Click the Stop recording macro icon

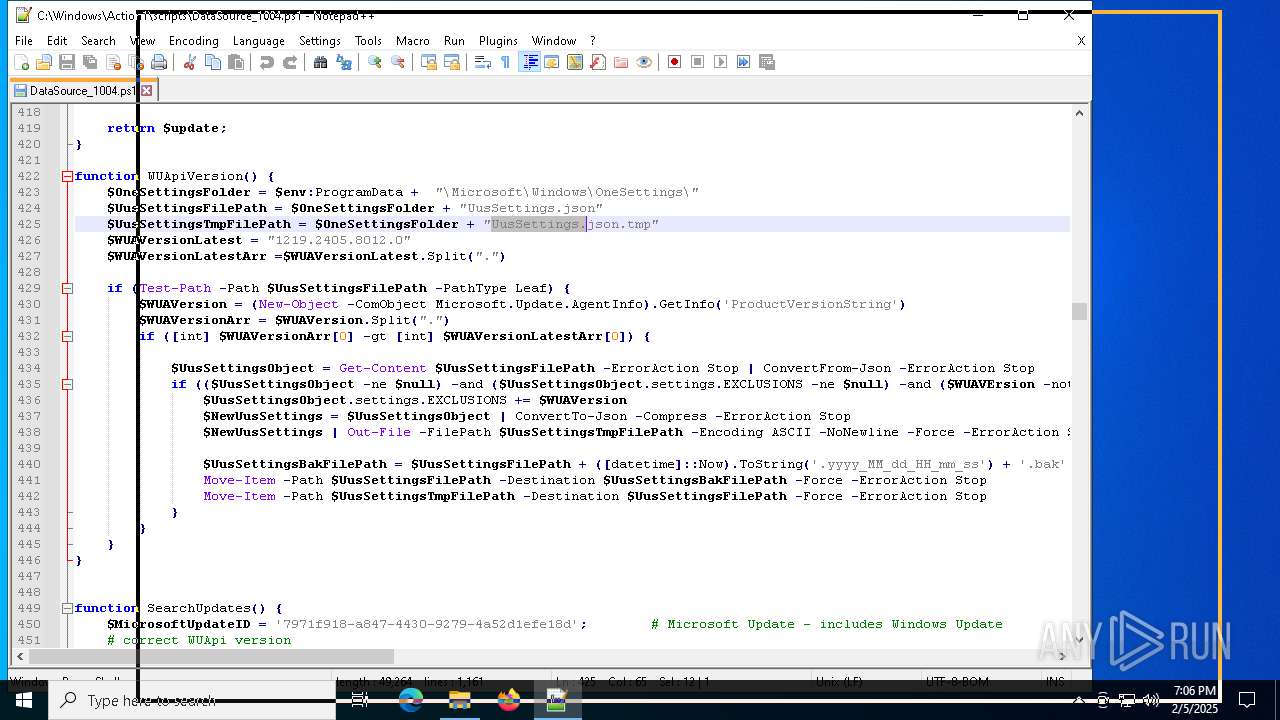(x=697, y=62)
